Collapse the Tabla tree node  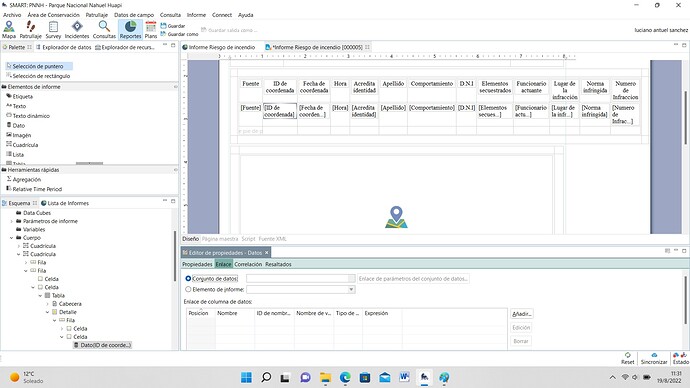40,296
